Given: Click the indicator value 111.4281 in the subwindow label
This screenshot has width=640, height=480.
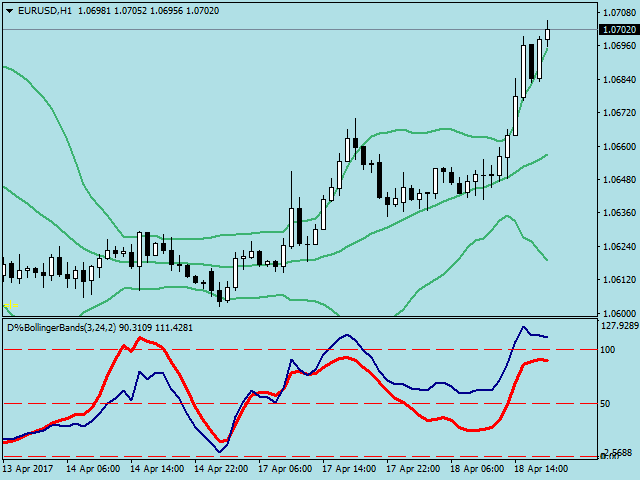Looking at the screenshot, I should tap(174, 328).
